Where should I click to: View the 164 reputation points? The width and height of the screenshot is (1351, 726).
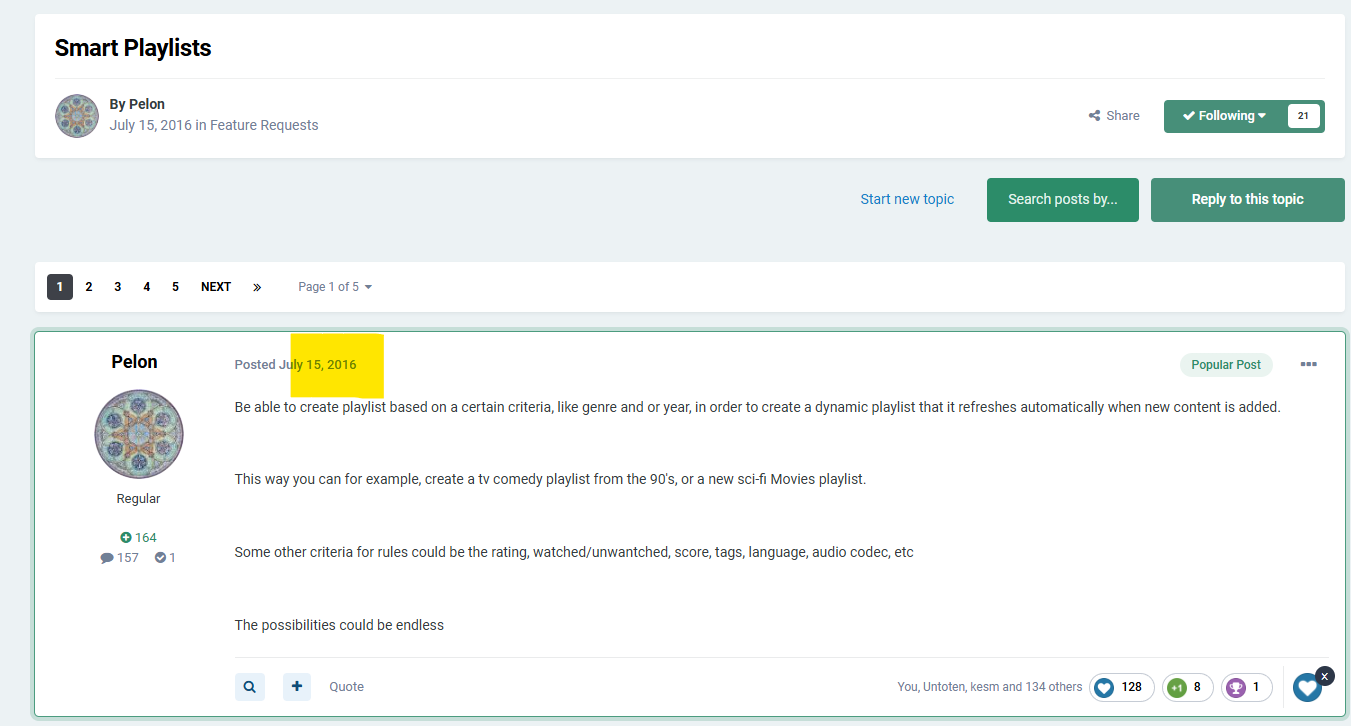point(139,538)
